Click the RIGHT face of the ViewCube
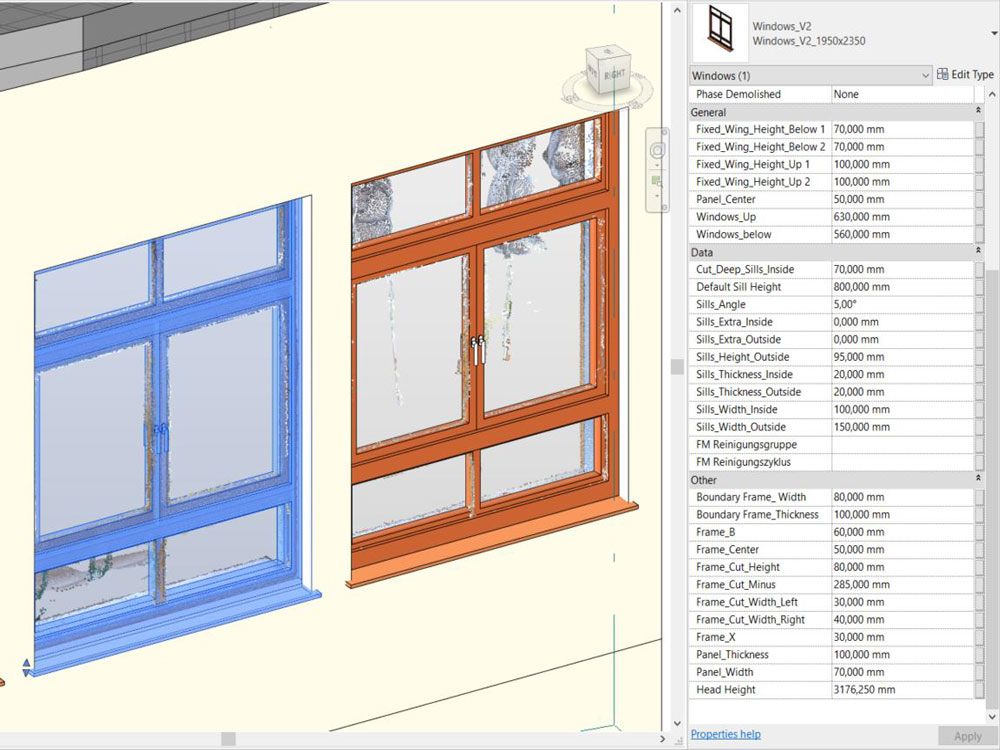This screenshot has width=1000, height=750. pos(614,74)
